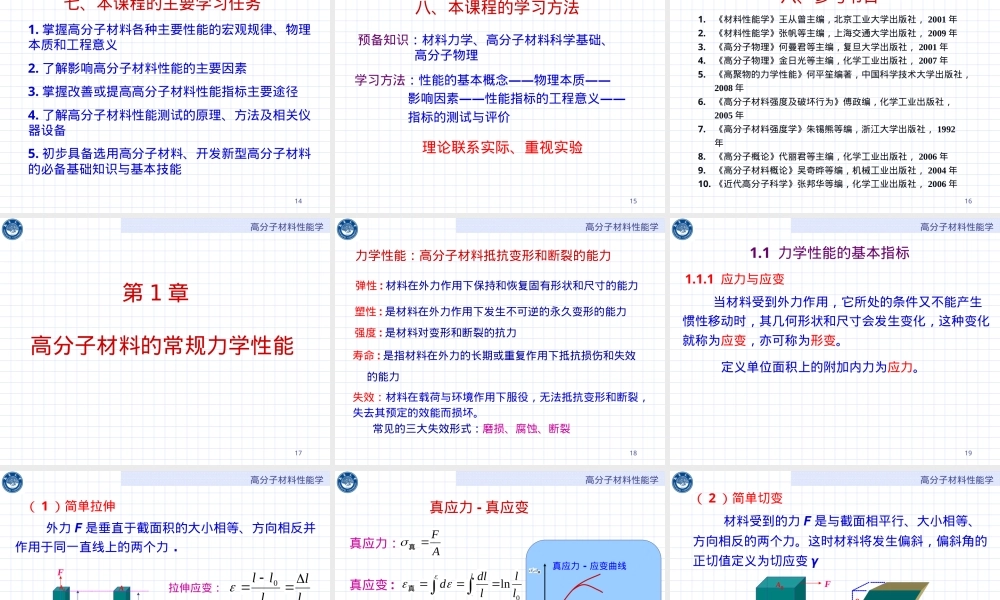1000x600 pixels.
Task: Click item 1. 掌握高分子材料各种主要性能的宏观规律
Action: click(x=170, y=37)
